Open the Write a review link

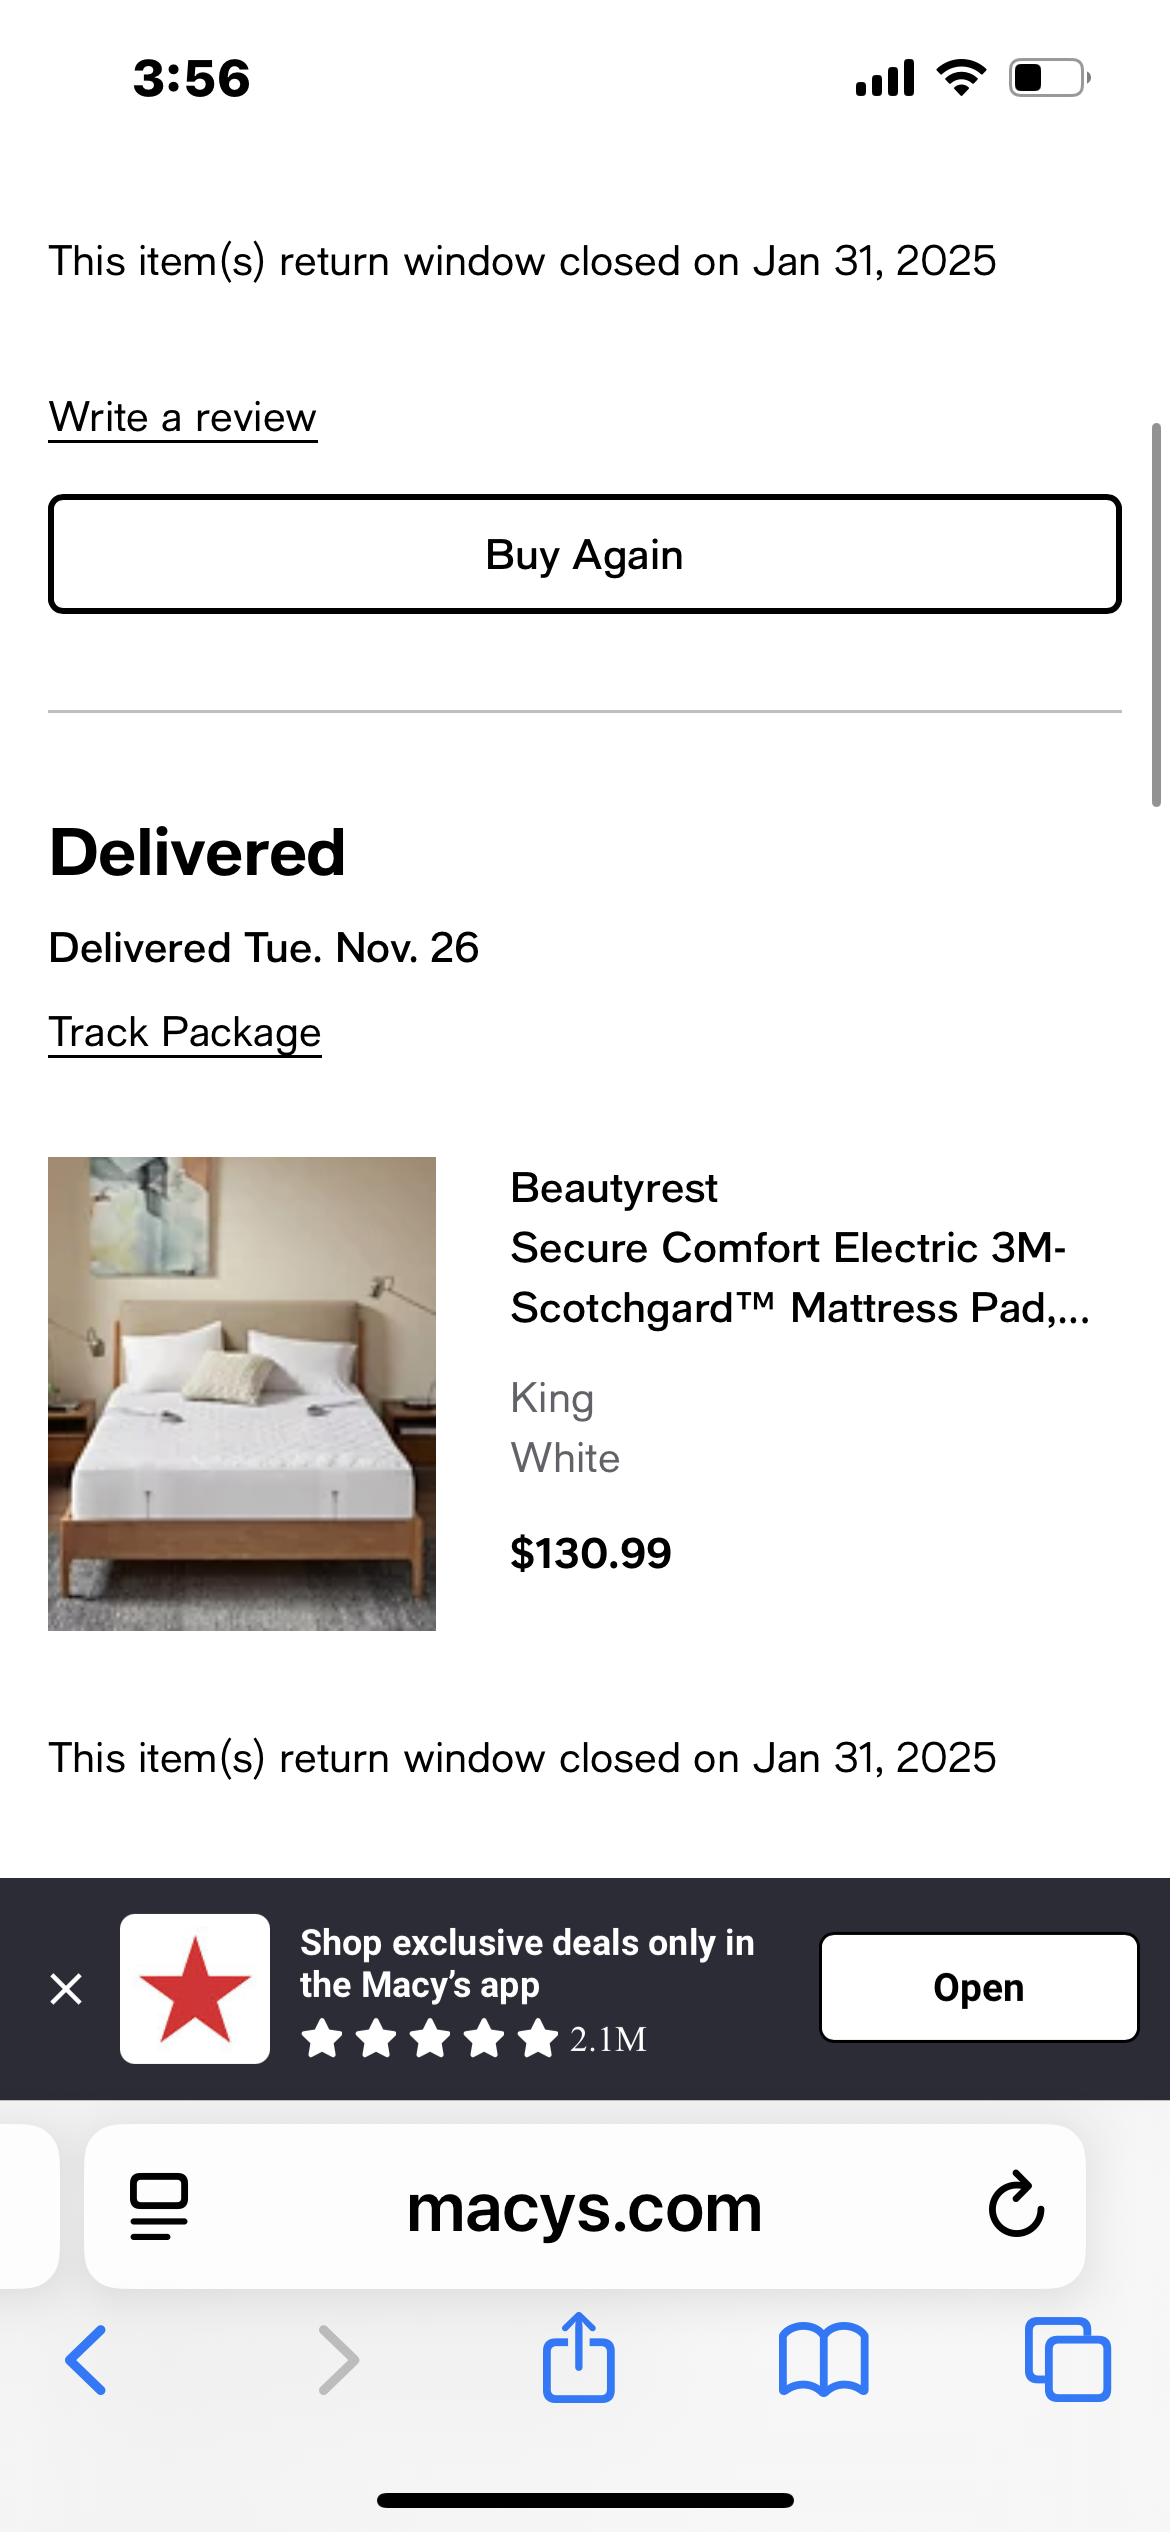tap(183, 417)
